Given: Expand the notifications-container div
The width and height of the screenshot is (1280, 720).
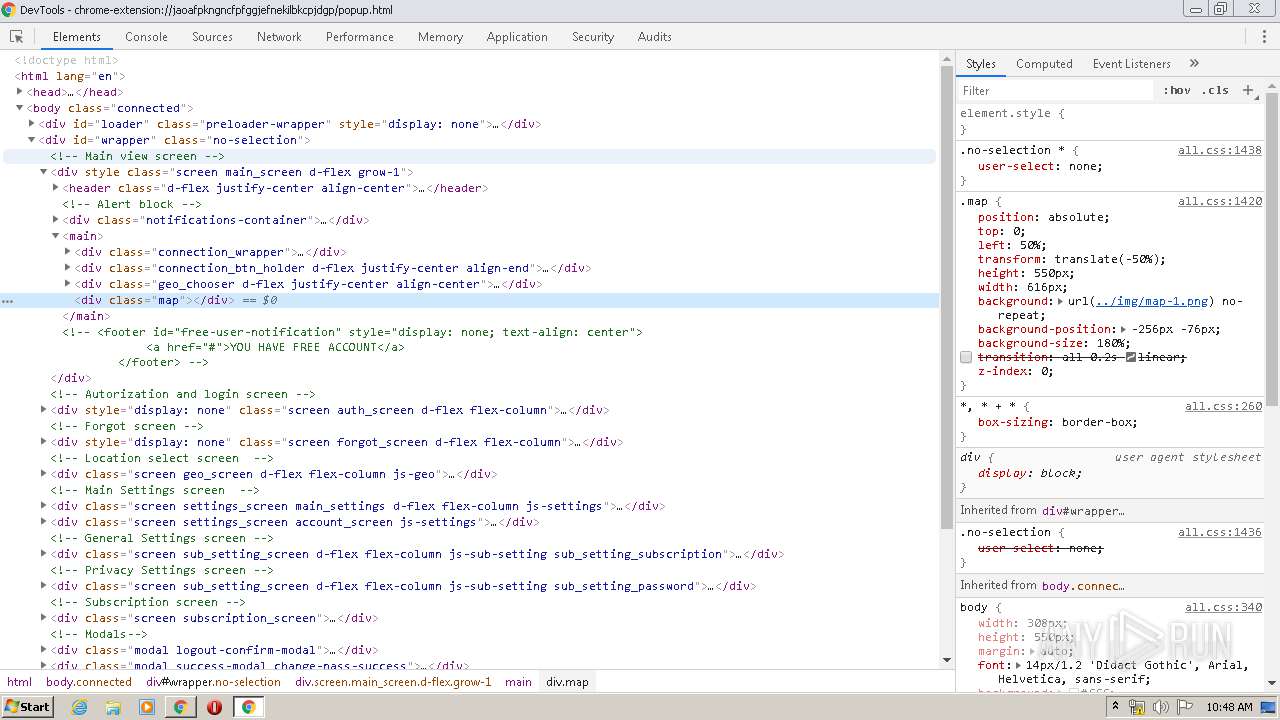Looking at the screenshot, I should (x=55, y=220).
